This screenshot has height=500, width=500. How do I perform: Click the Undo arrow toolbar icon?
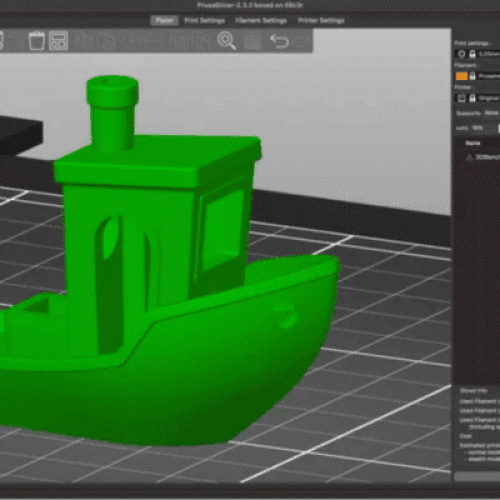point(279,41)
